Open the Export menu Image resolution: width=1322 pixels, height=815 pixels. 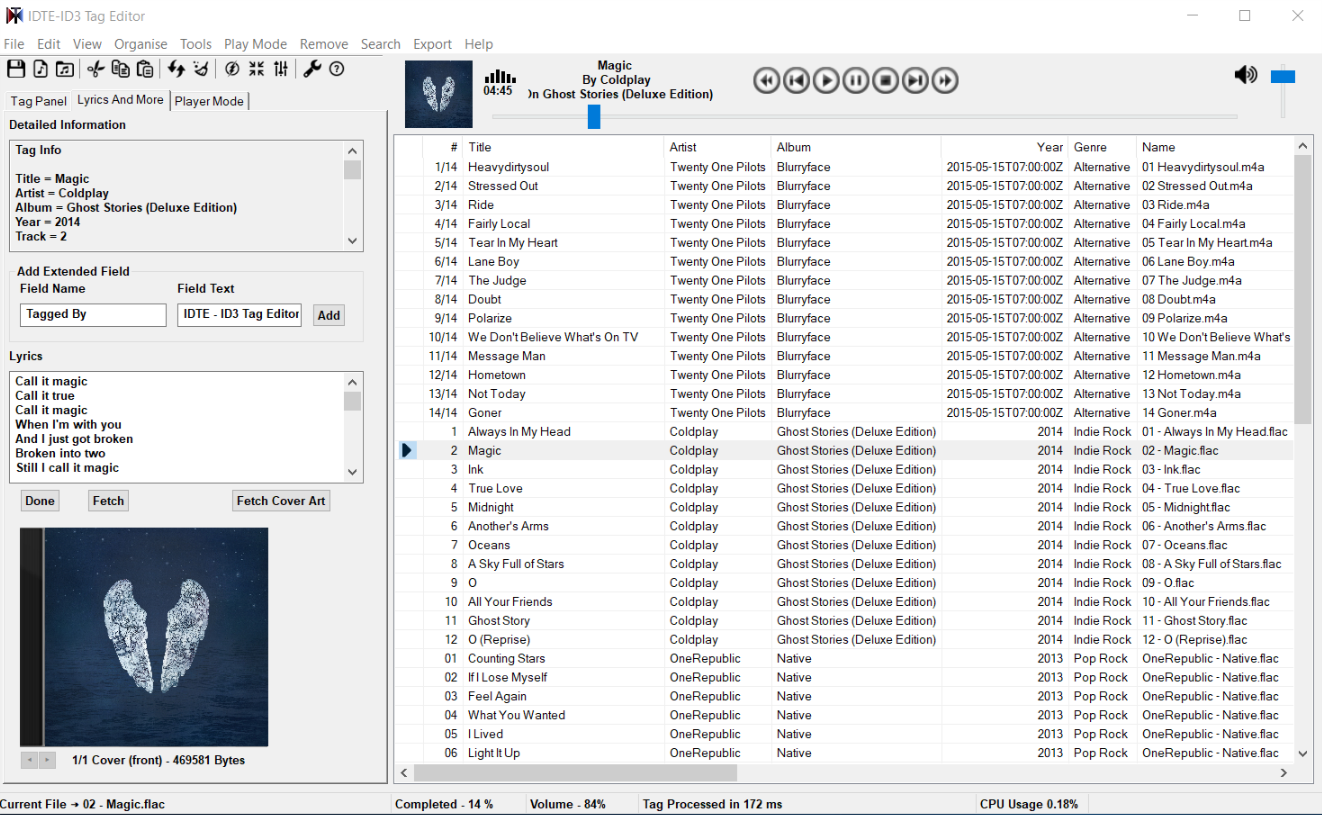(433, 44)
